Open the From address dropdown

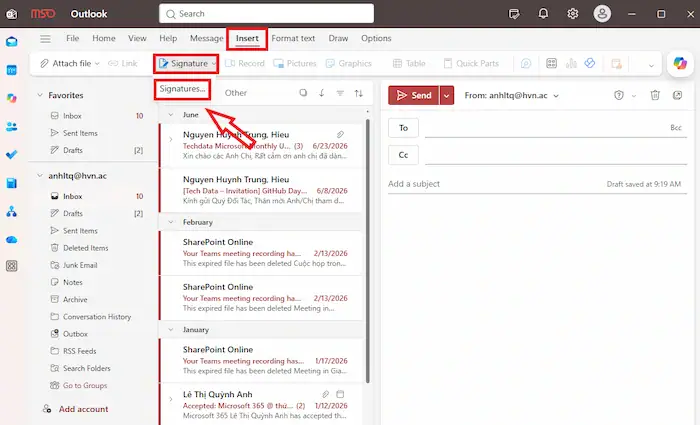pyautogui.click(x=512, y=96)
